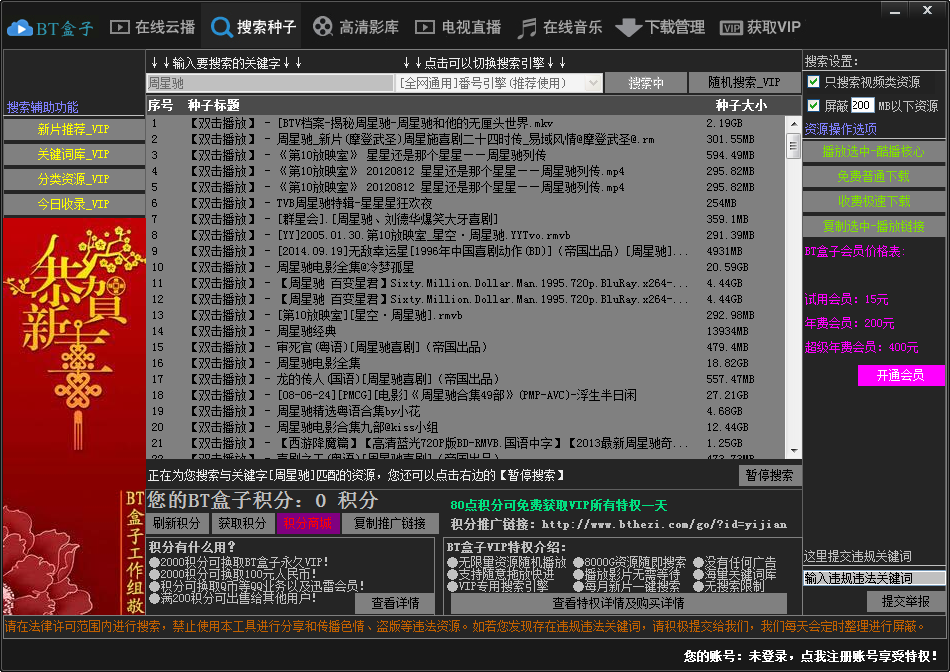This screenshot has height=672, width=950.
Task: Click 复制选中-播放链接 button
Action: [874, 226]
